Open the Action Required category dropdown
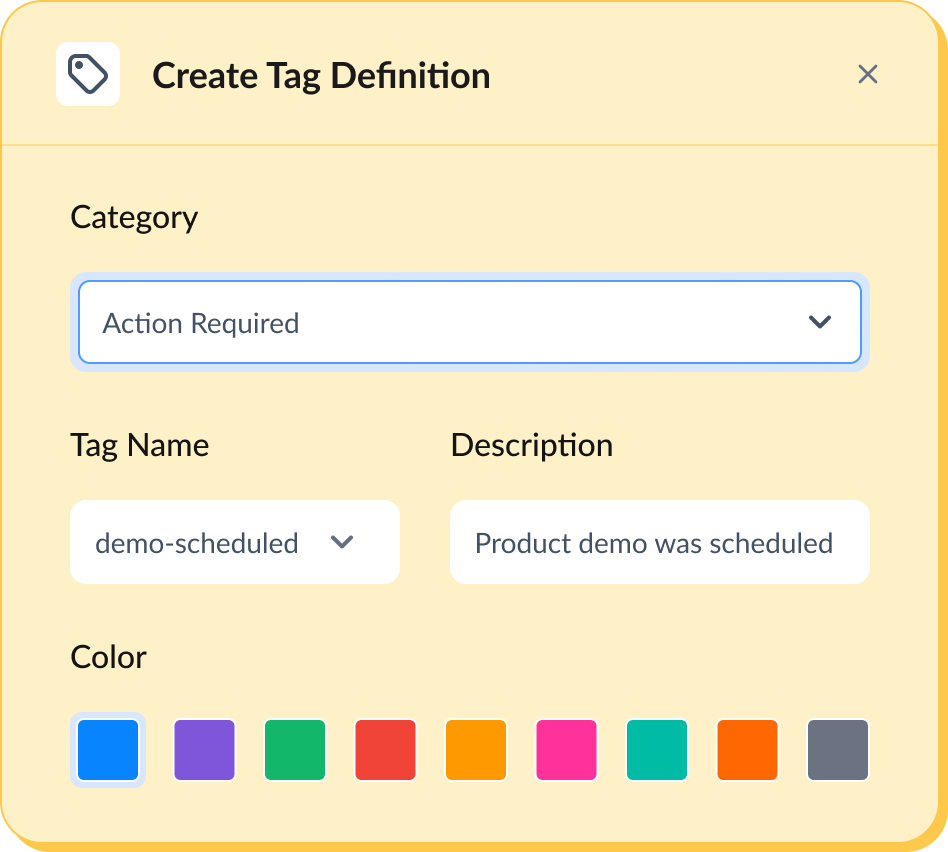Image resolution: width=948 pixels, height=852 pixels. [469, 323]
